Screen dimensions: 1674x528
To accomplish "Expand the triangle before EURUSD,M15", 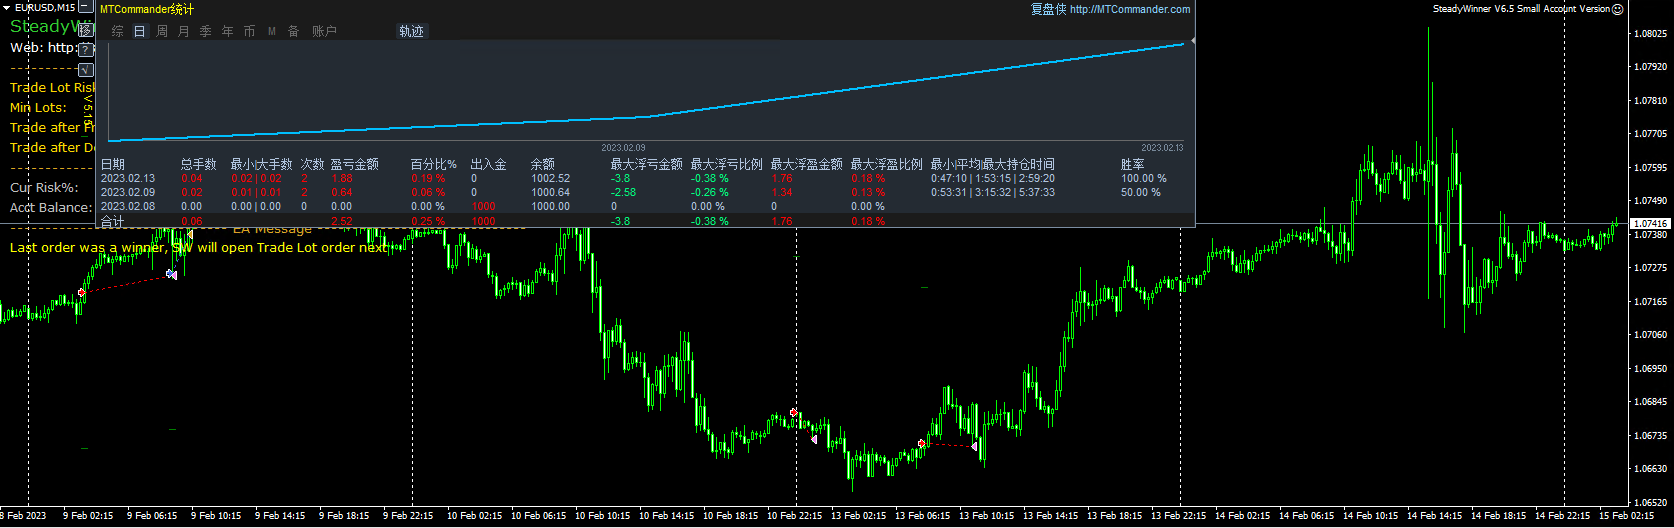I will coord(7,7).
